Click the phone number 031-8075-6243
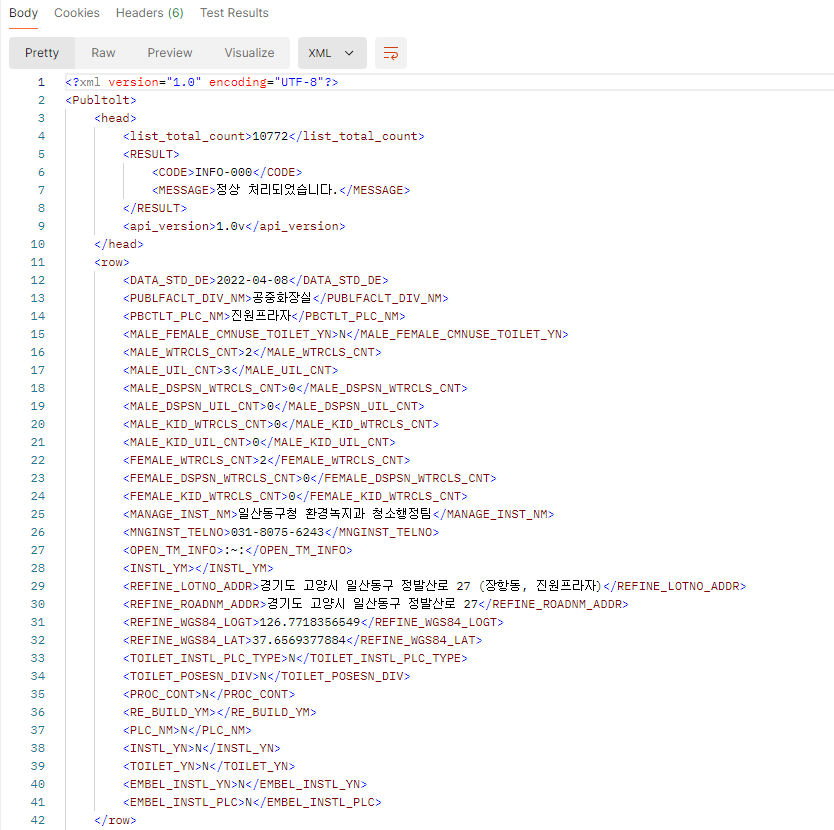Viewport: 834px width, 830px height. coord(277,533)
